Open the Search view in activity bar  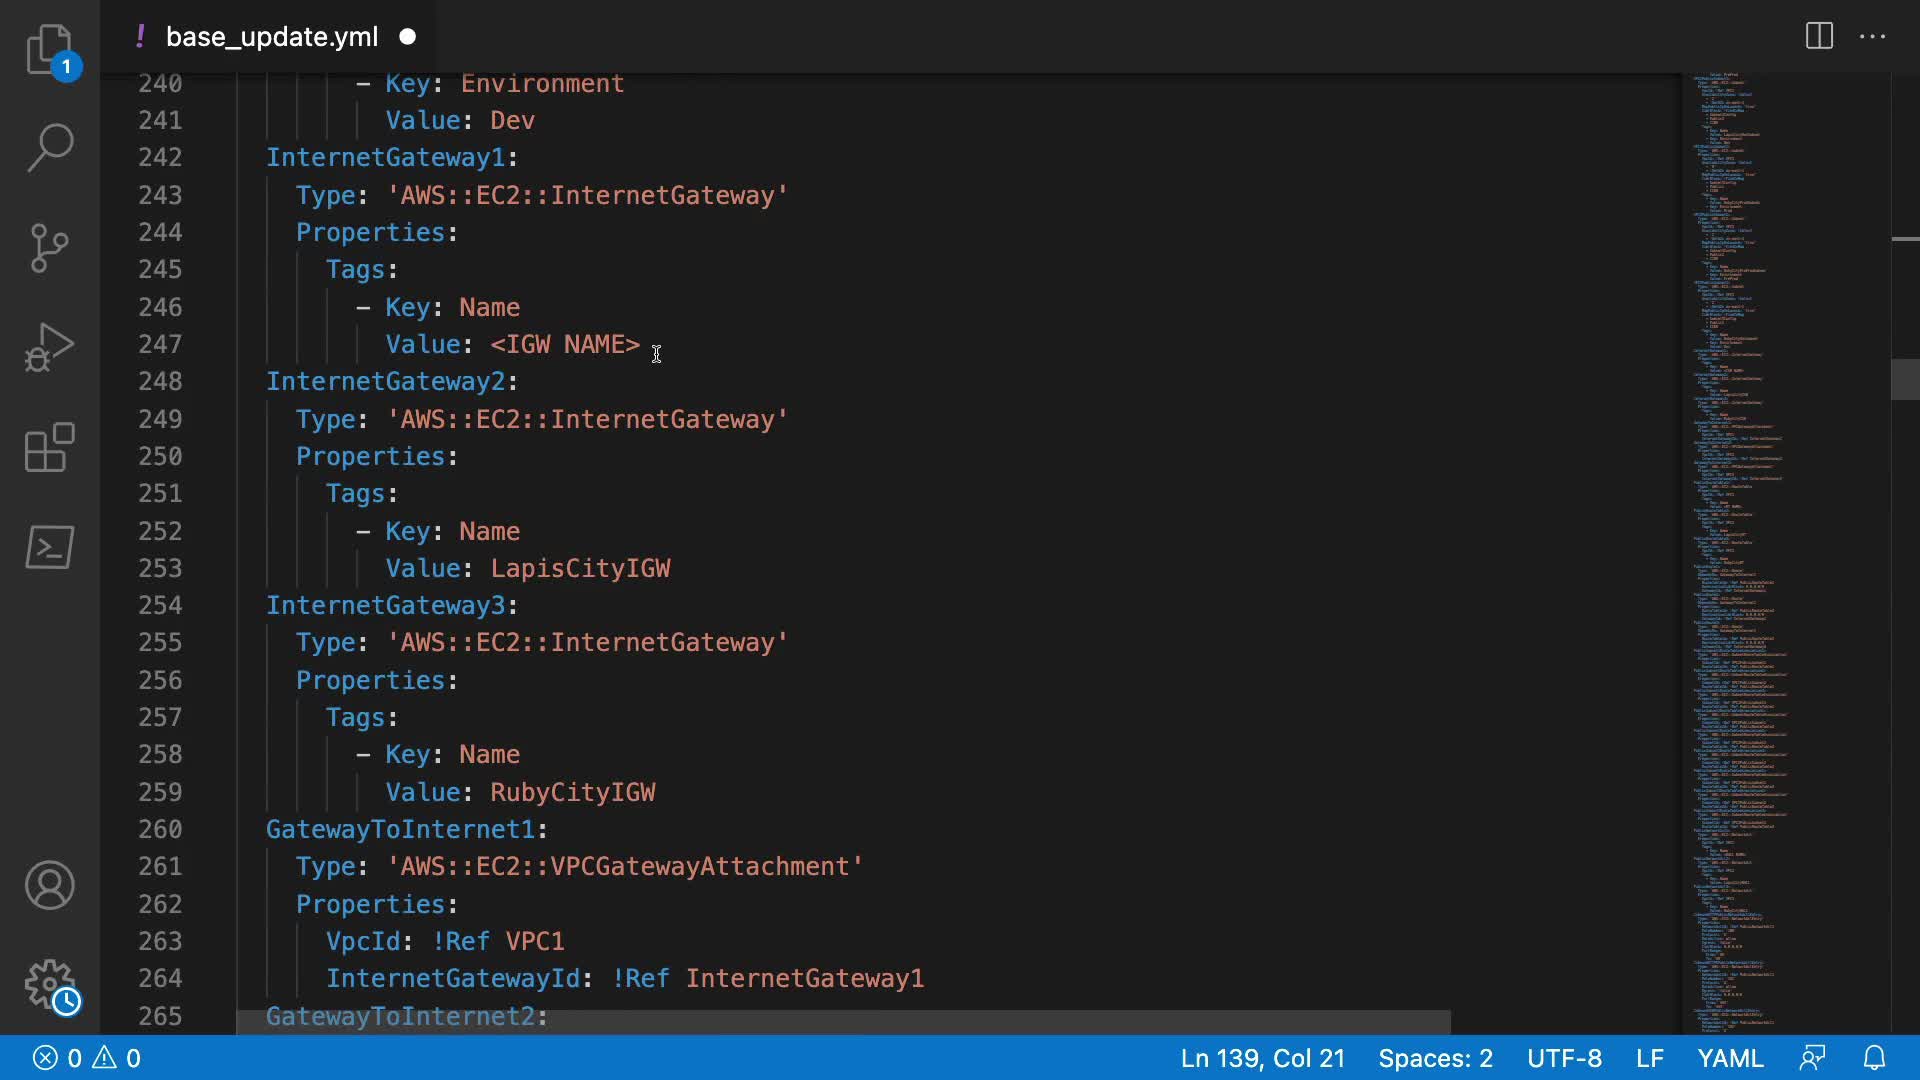pyautogui.click(x=49, y=148)
